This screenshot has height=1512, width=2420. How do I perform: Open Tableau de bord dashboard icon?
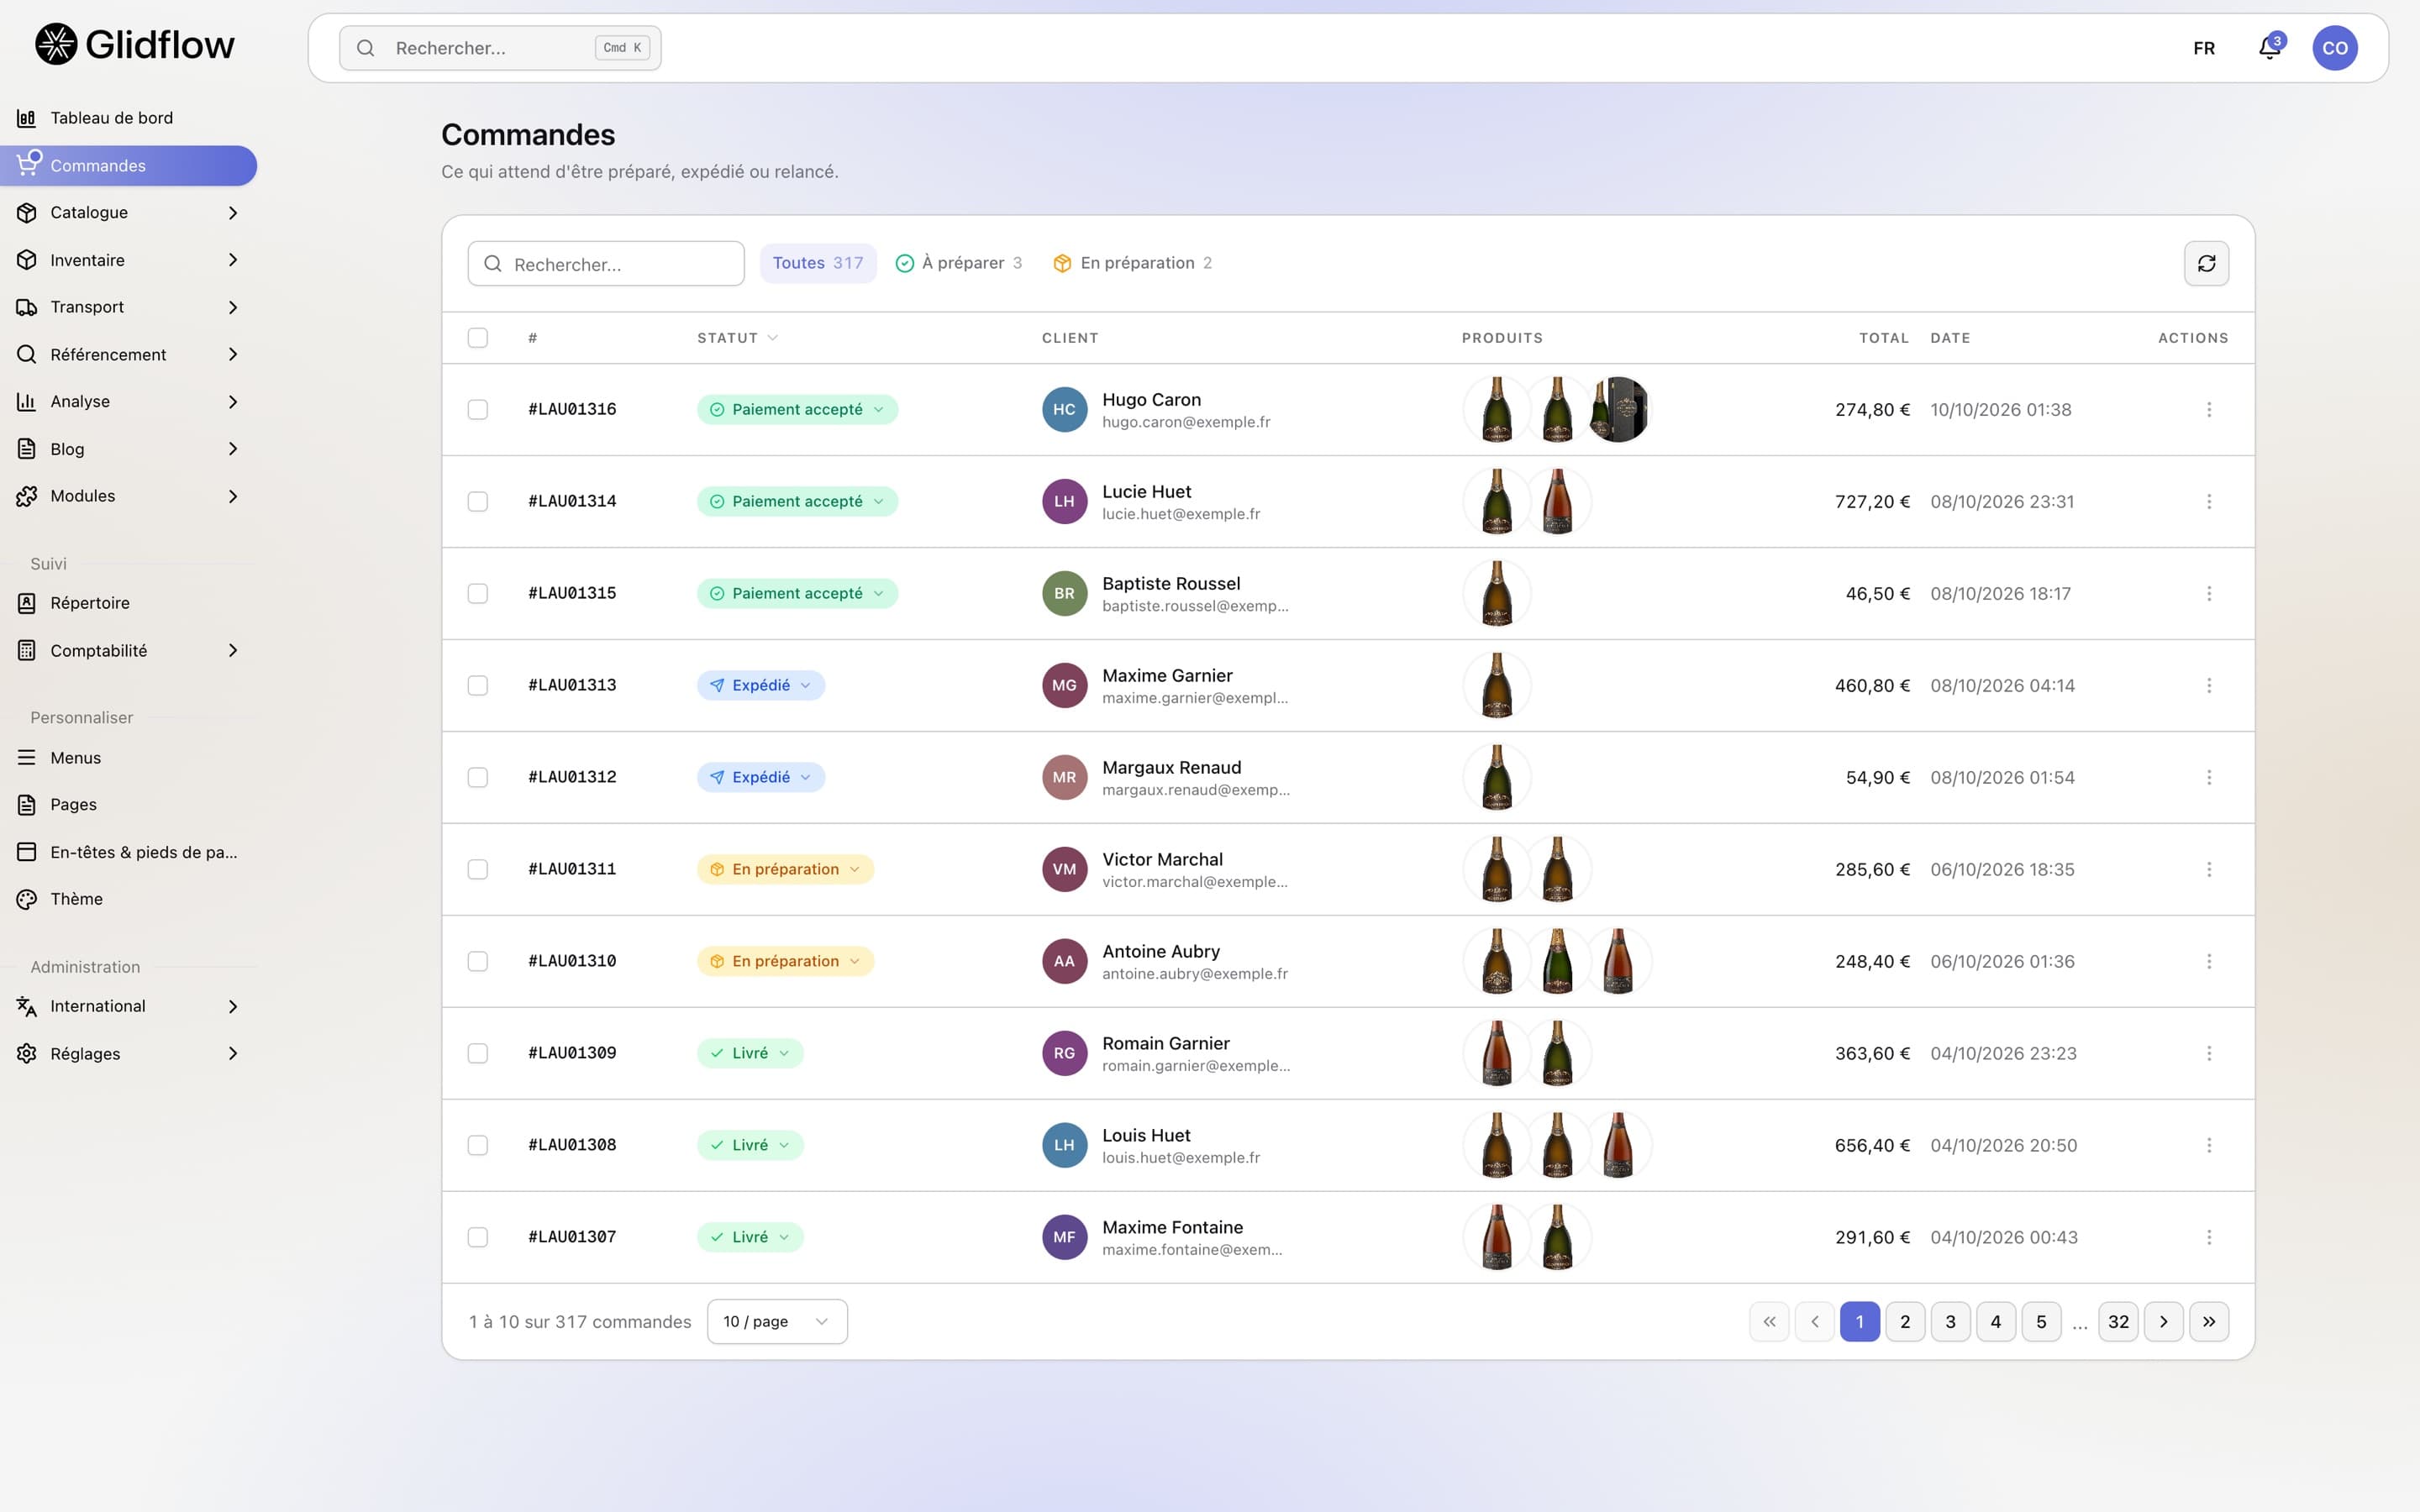[27, 118]
